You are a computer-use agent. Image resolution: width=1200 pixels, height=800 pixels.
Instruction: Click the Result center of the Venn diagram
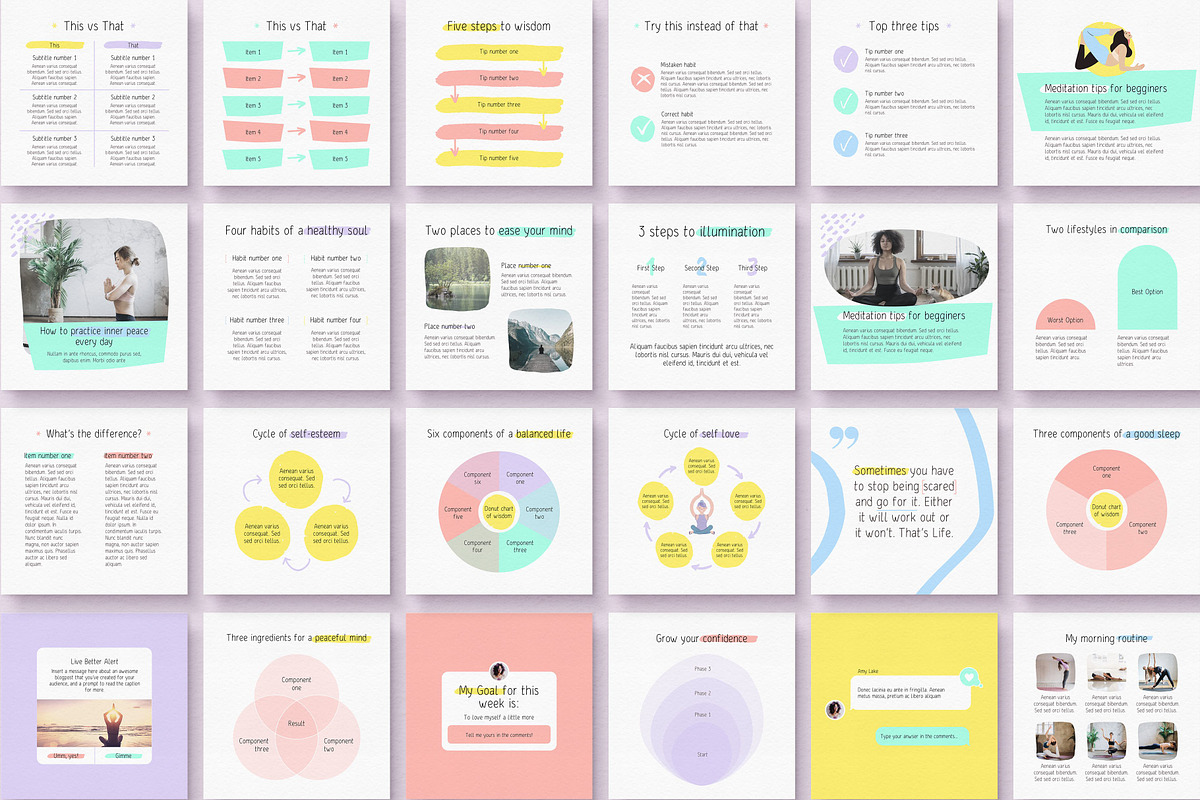coord(297,720)
